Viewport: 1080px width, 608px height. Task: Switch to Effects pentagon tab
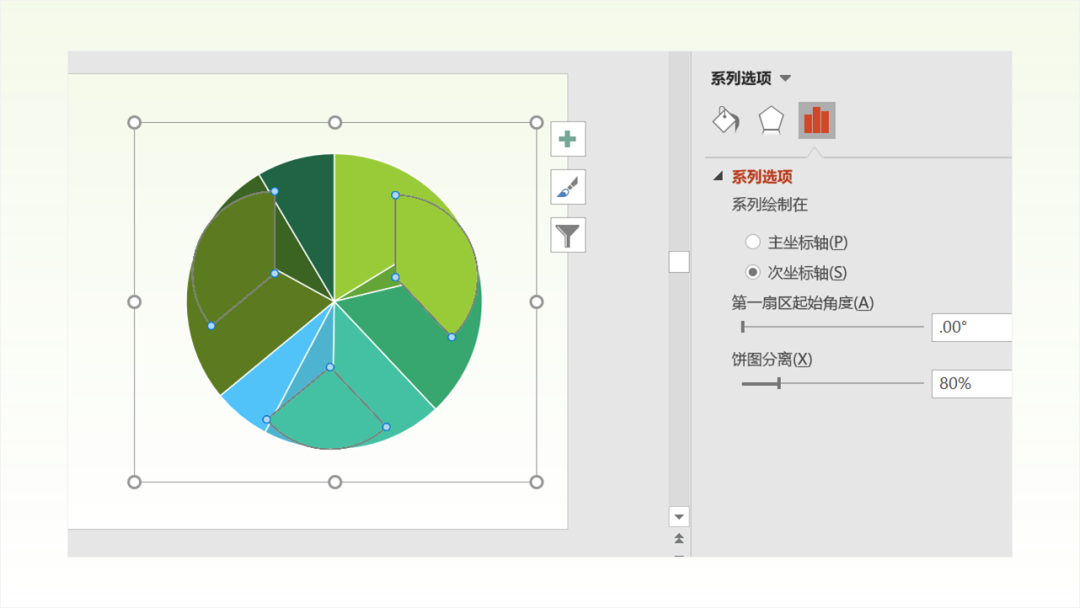771,120
